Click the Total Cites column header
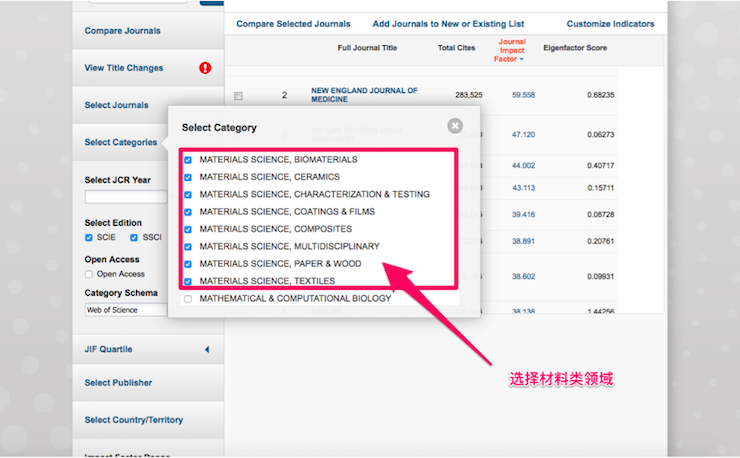The image size is (740, 458). tap(456, 48)
